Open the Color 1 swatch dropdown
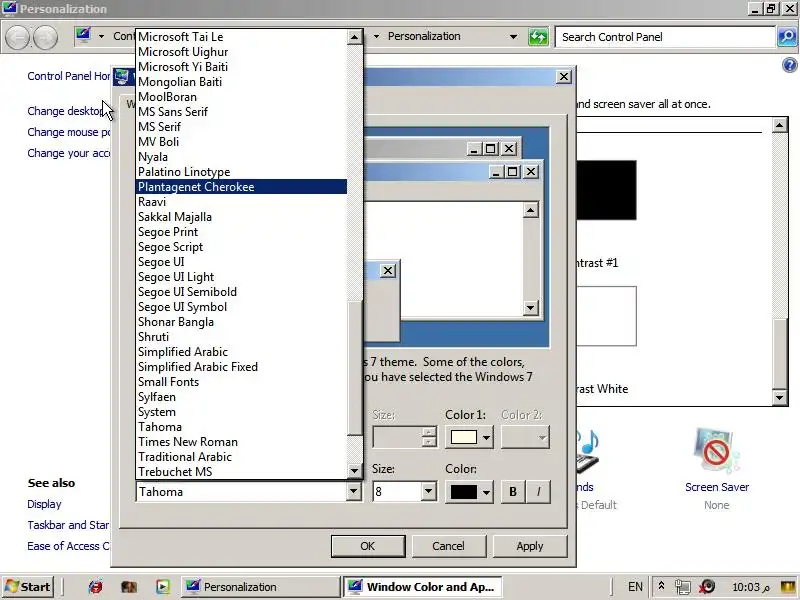Viewport: 800px width, 600px height. 486,437
